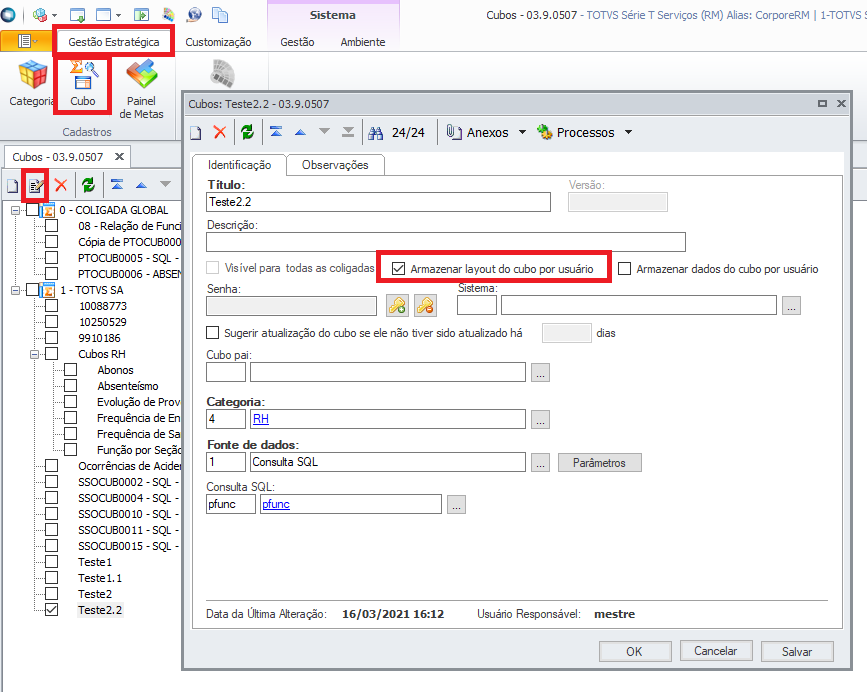Click into the Título field containing Teste2.2
This screenshot has width=867, height=692.
[x=378, y=202]
